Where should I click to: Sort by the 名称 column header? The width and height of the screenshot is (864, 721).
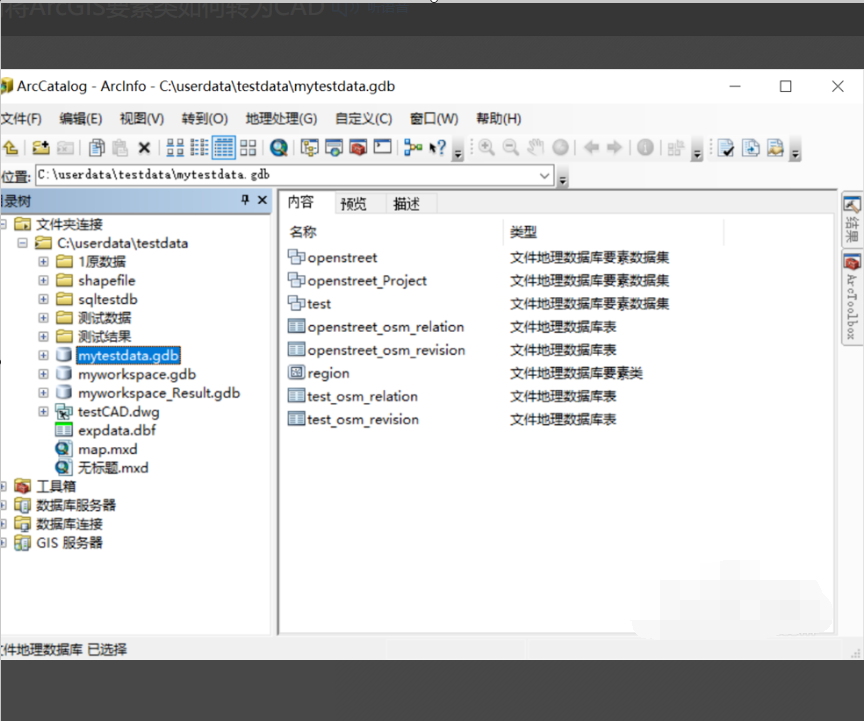[303, 232]
